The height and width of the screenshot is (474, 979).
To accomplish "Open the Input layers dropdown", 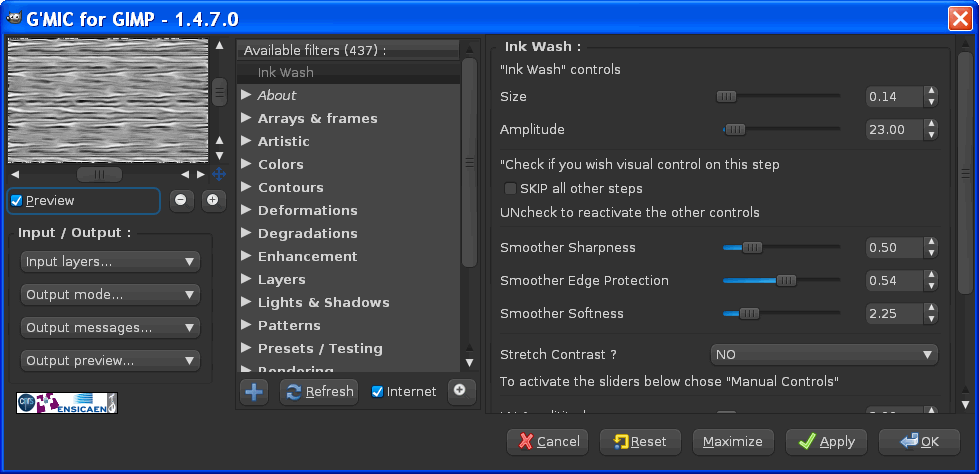I will pos(111,262).
